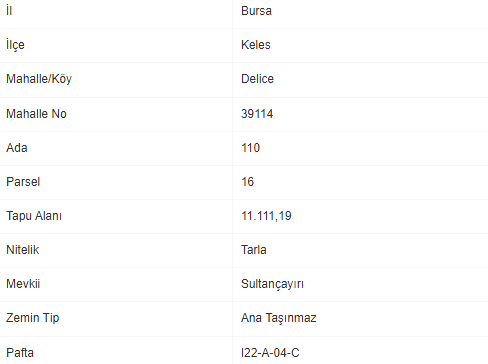Select the Mahalle No value 39114
Image resolution: width=488 pixels, height=364 pixels.
(x=257, y=114)
